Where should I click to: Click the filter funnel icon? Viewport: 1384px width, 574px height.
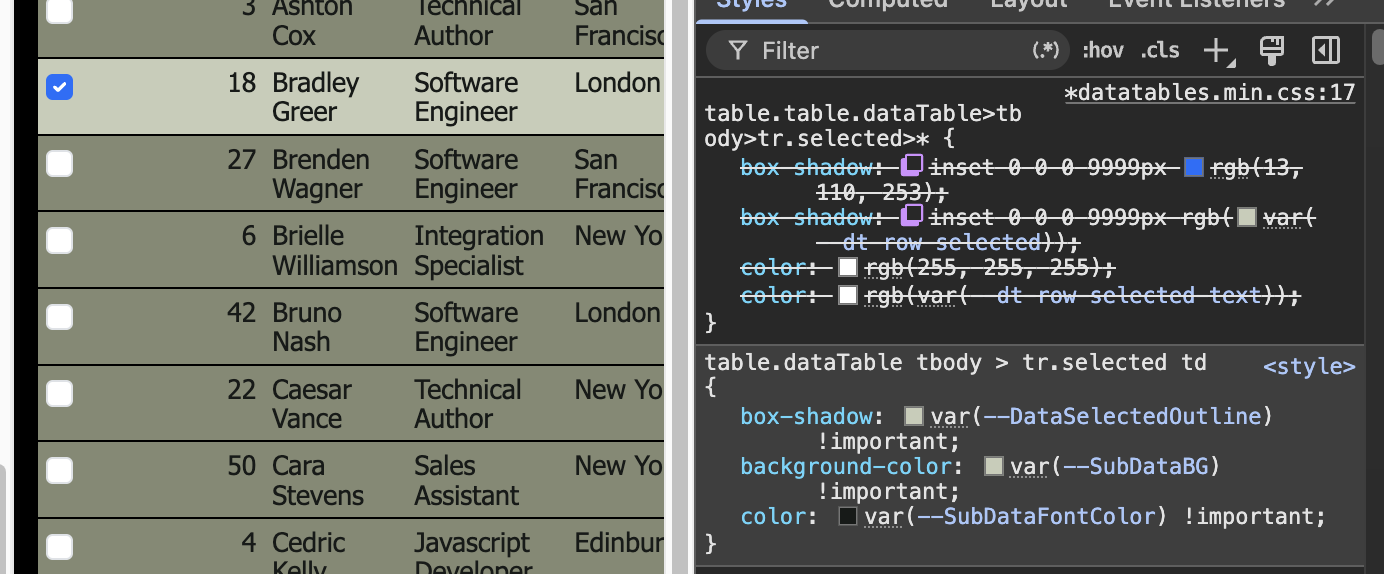(x=738, y=50)
